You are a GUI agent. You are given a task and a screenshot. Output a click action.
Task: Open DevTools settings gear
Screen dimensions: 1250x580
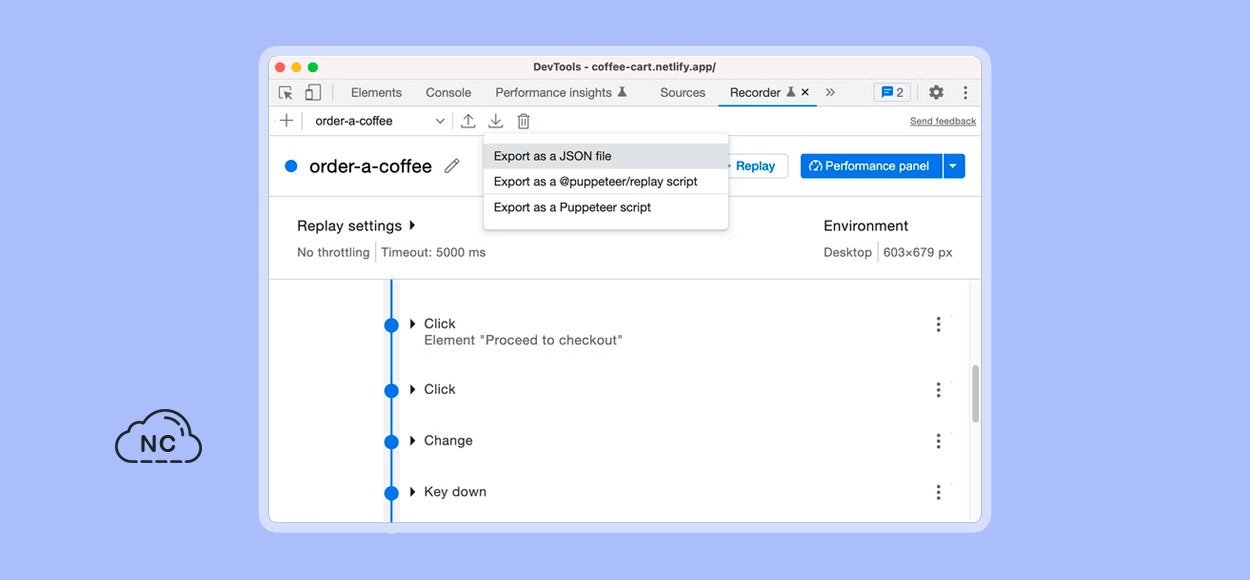click(936, 92)
